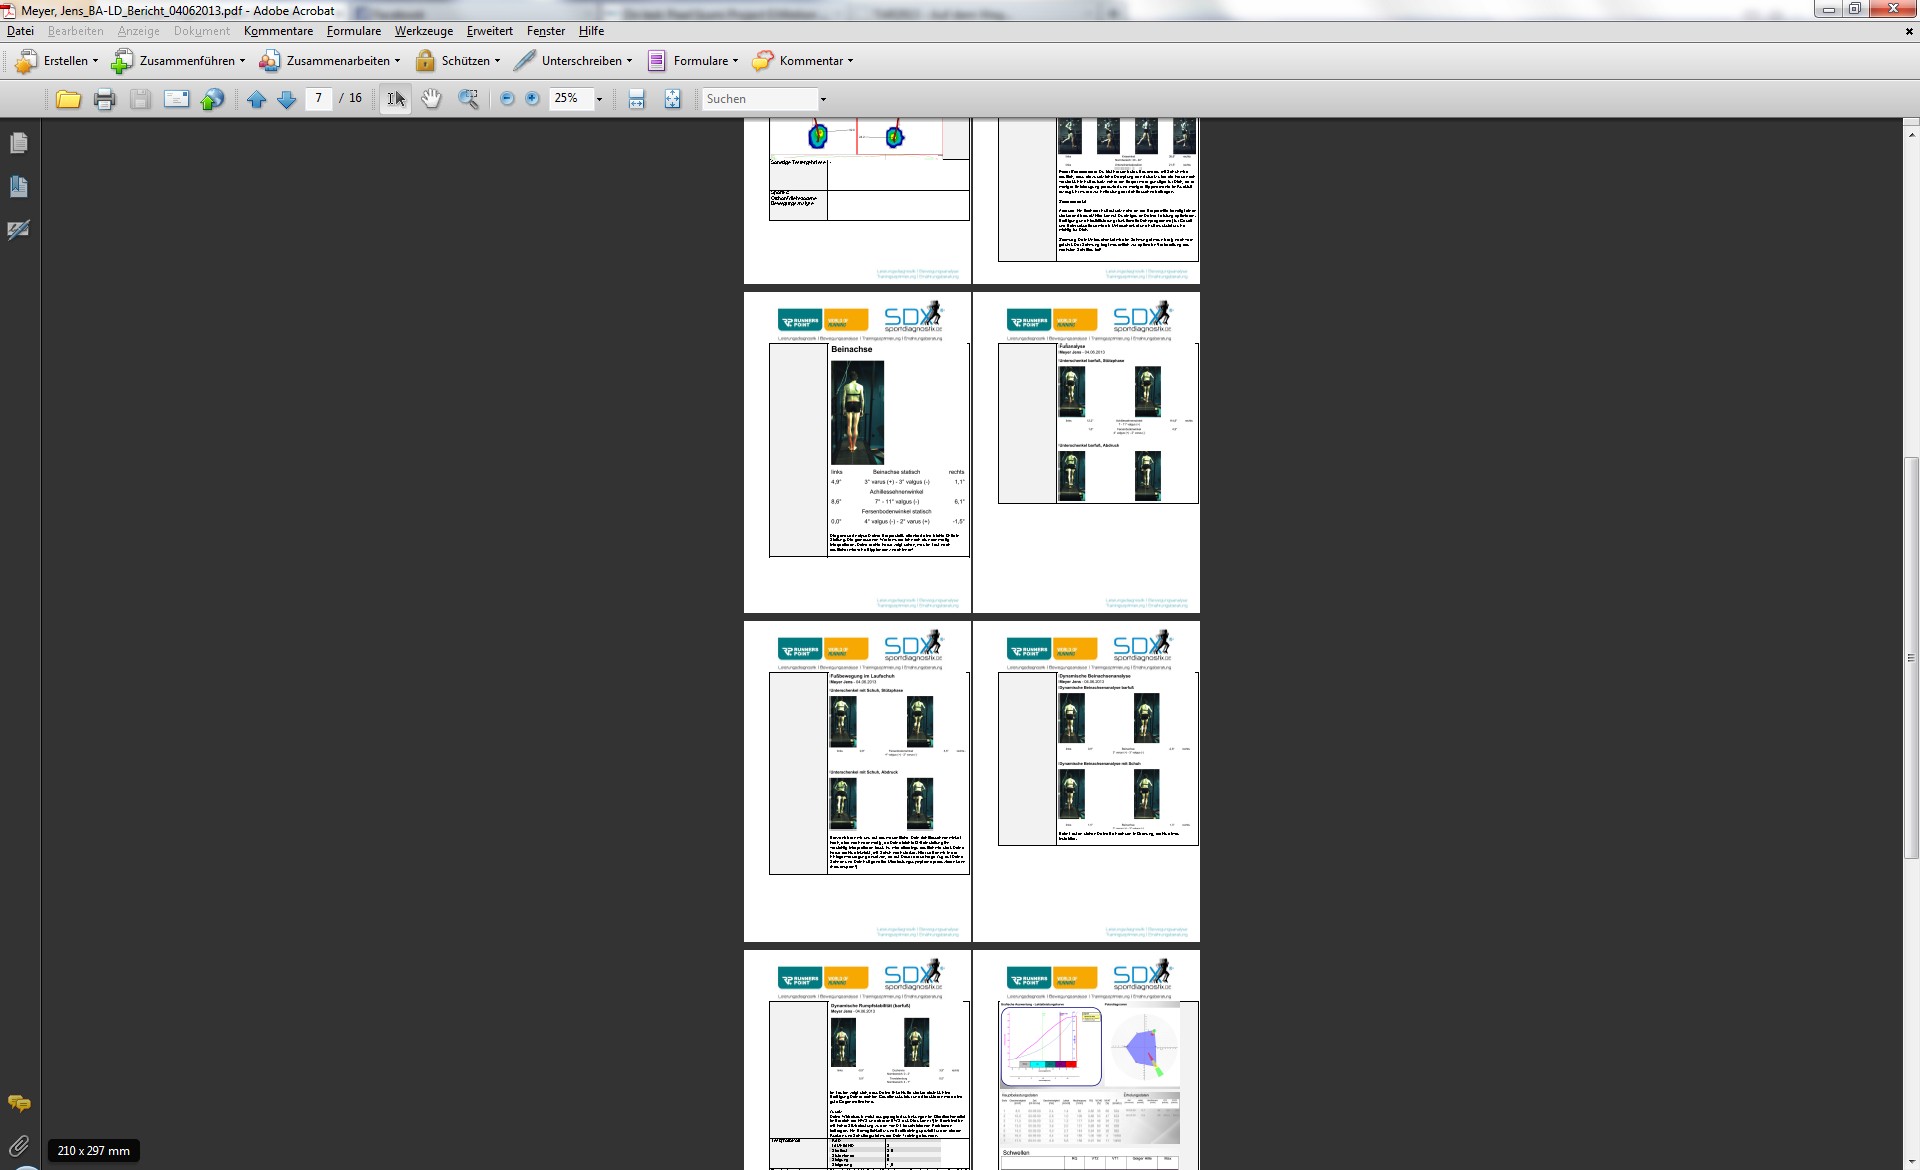
Task: Click the Formulare purple form icon
Action: pyautogui.click(x=656, y=61)
